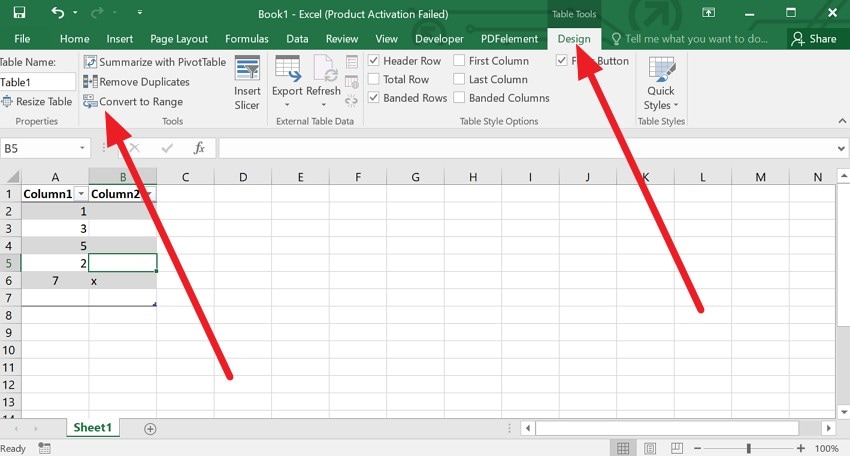This screenshot has width=850, height=456.
Task: Select row 8 header
Action: tap(9, 316)
